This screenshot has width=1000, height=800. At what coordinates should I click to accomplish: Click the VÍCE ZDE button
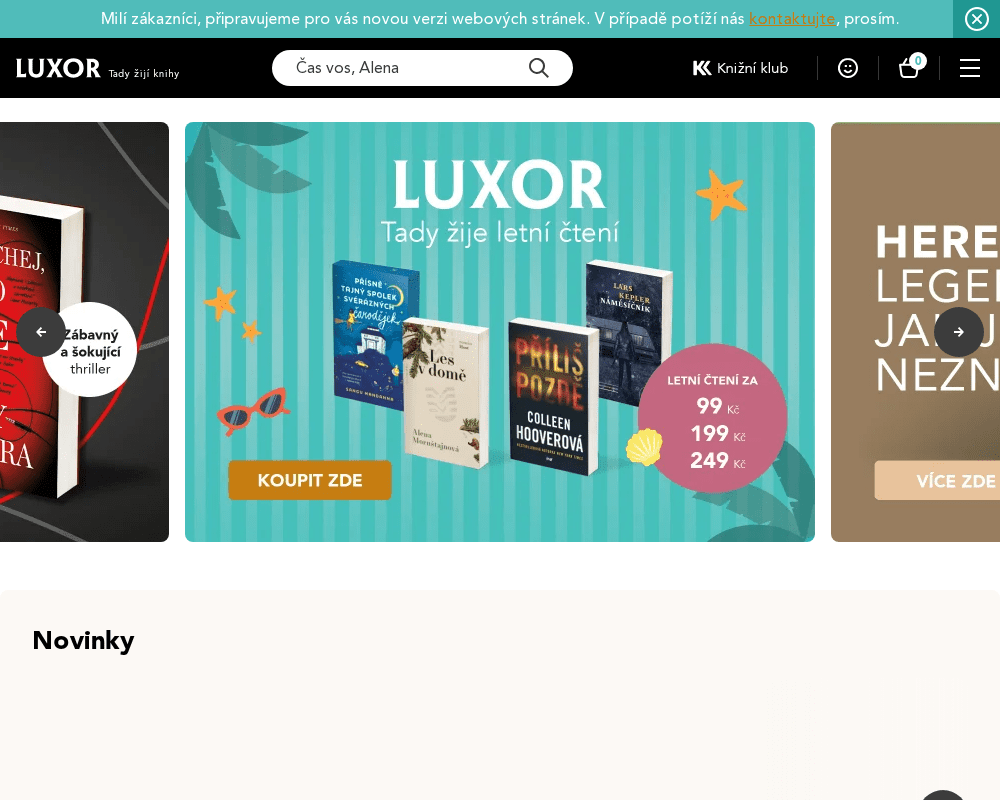(x=938, y=480)
